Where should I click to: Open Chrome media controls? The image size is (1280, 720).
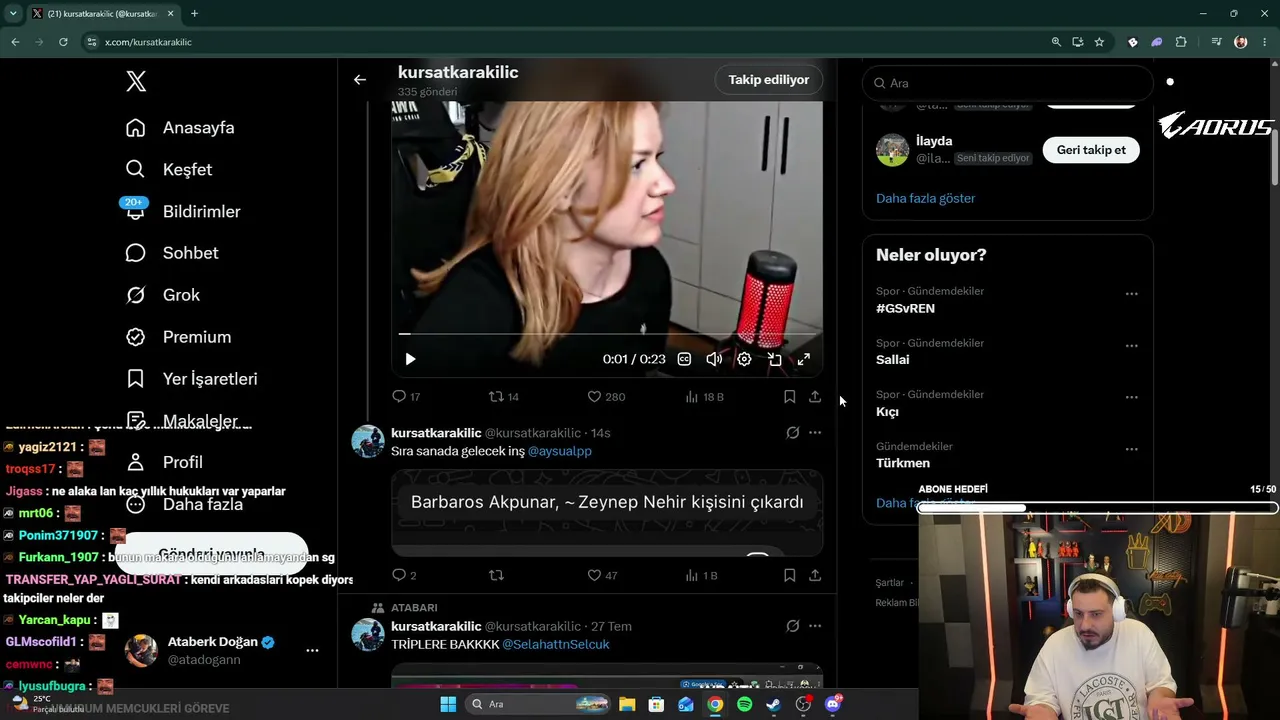tap(1216, 42)
